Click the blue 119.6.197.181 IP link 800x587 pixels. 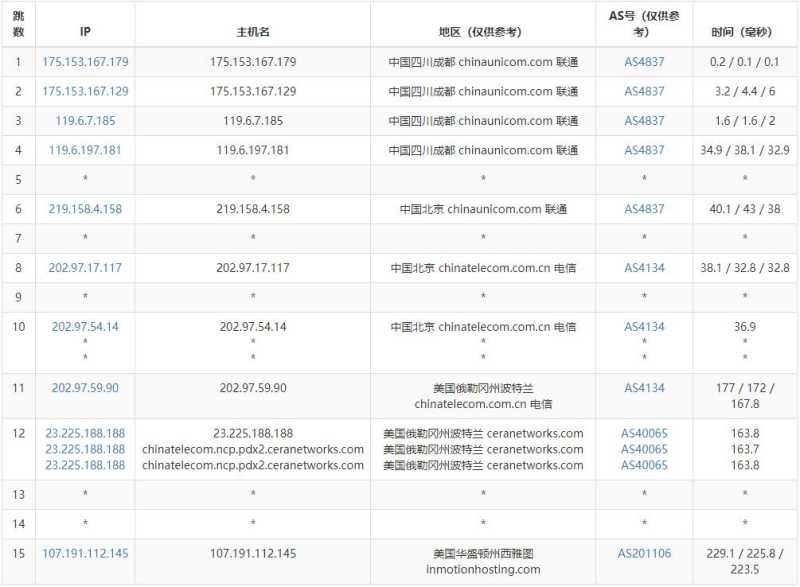(x=85, y=150)
